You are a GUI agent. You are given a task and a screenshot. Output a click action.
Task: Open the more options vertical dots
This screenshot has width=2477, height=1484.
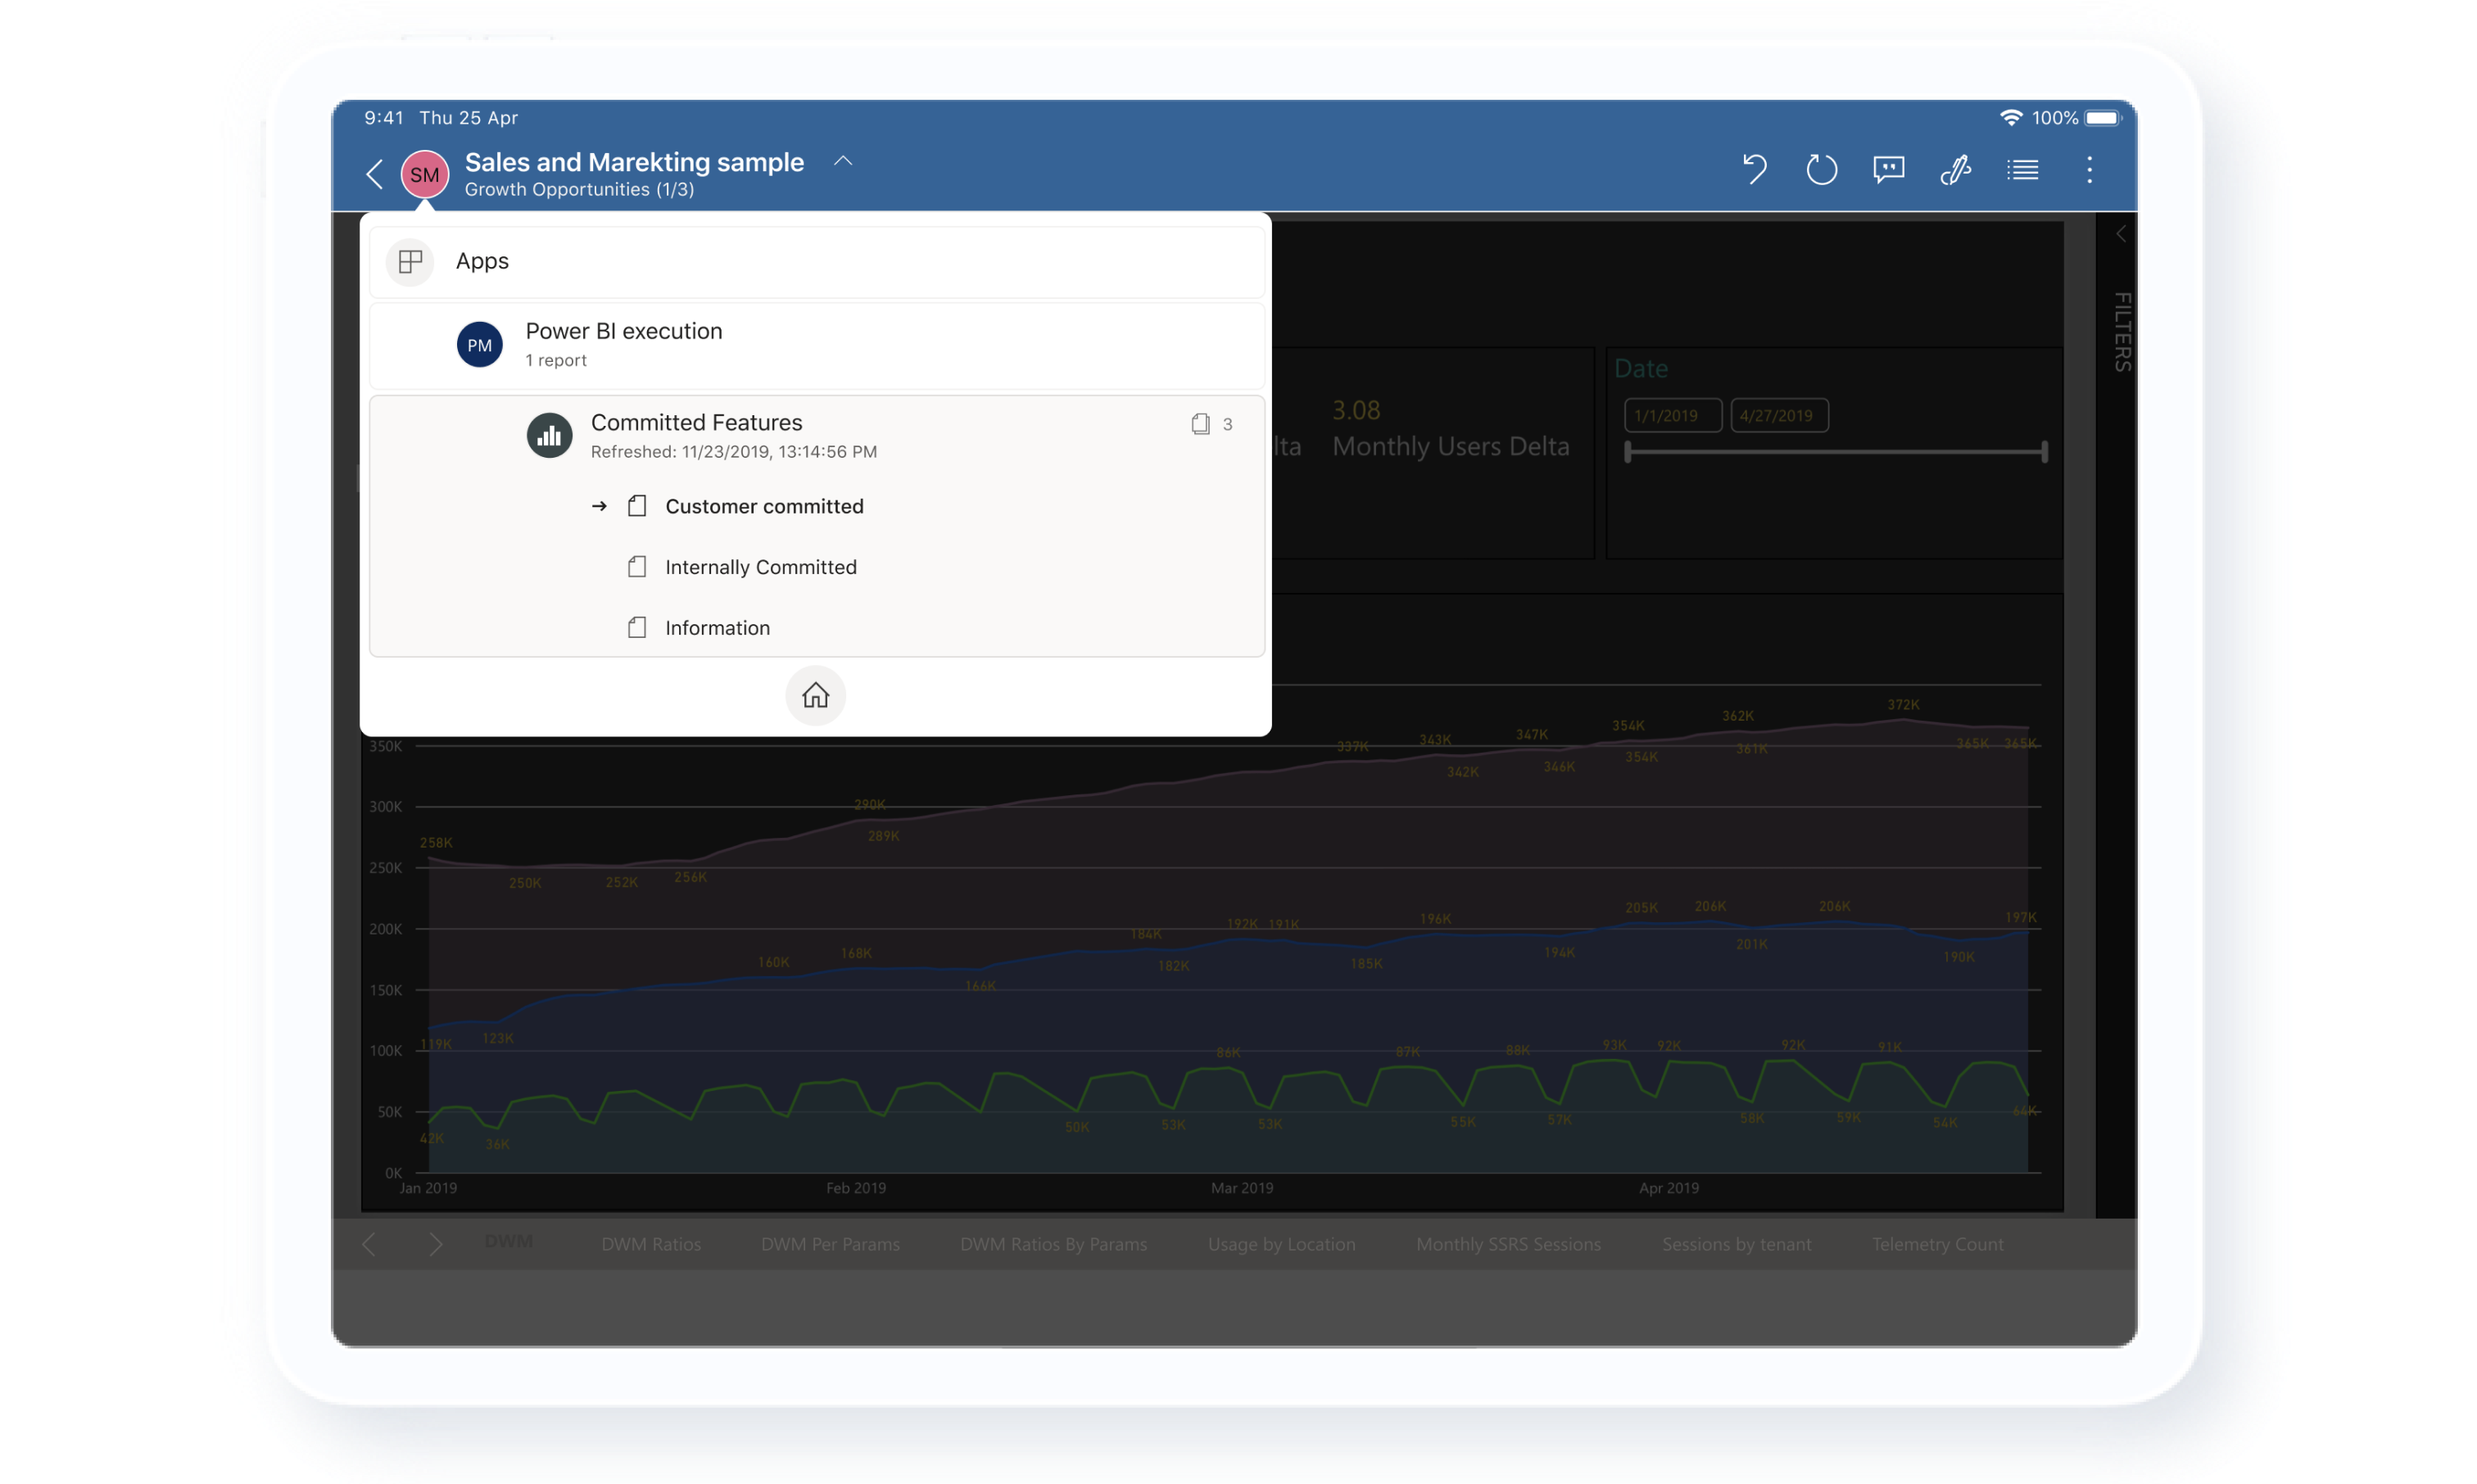tap(2089, 169)
